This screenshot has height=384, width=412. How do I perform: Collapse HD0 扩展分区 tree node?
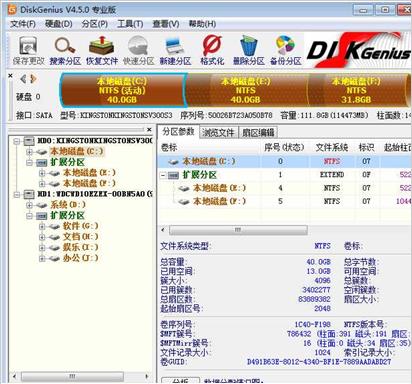tap(29, 162)
